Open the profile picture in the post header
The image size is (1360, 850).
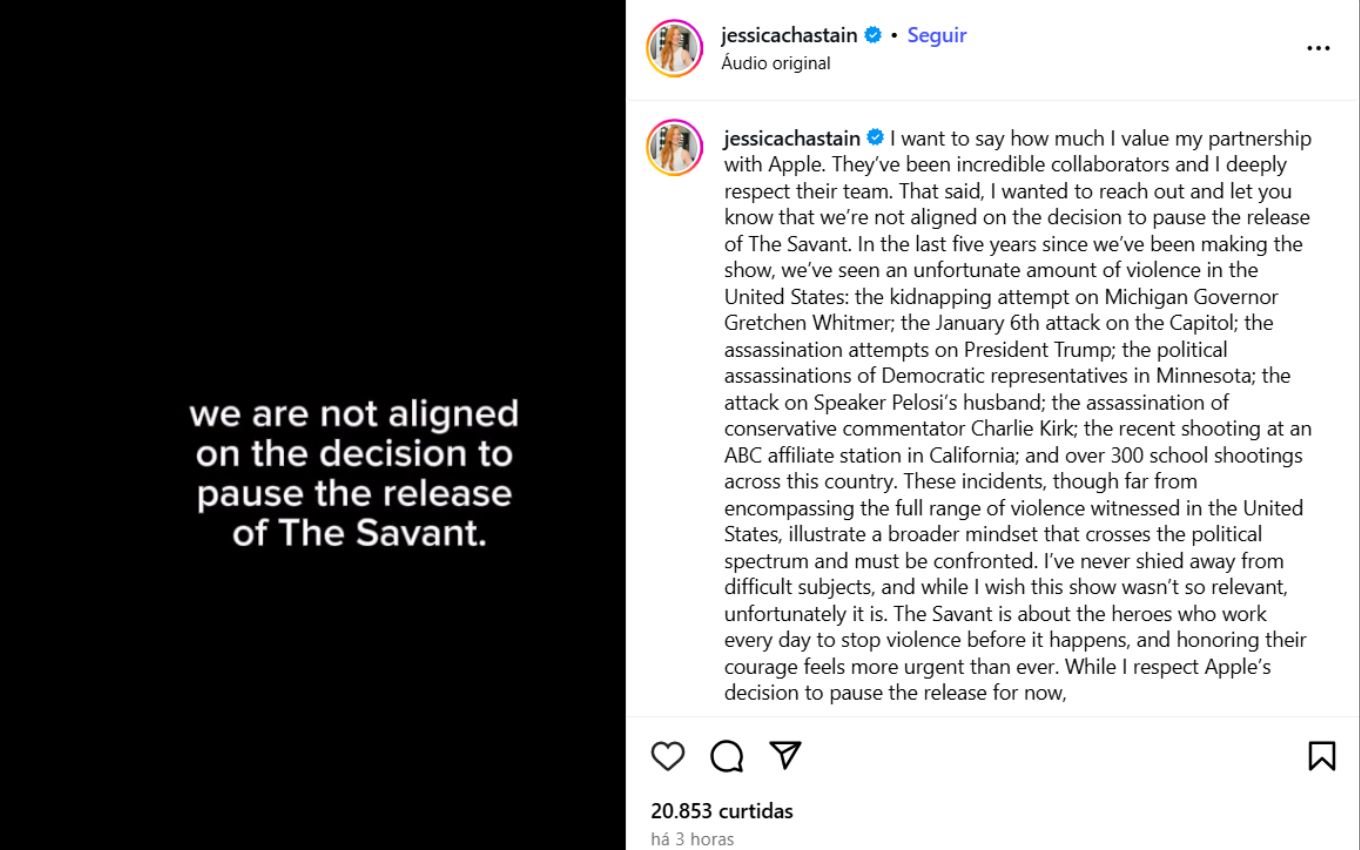675,48
